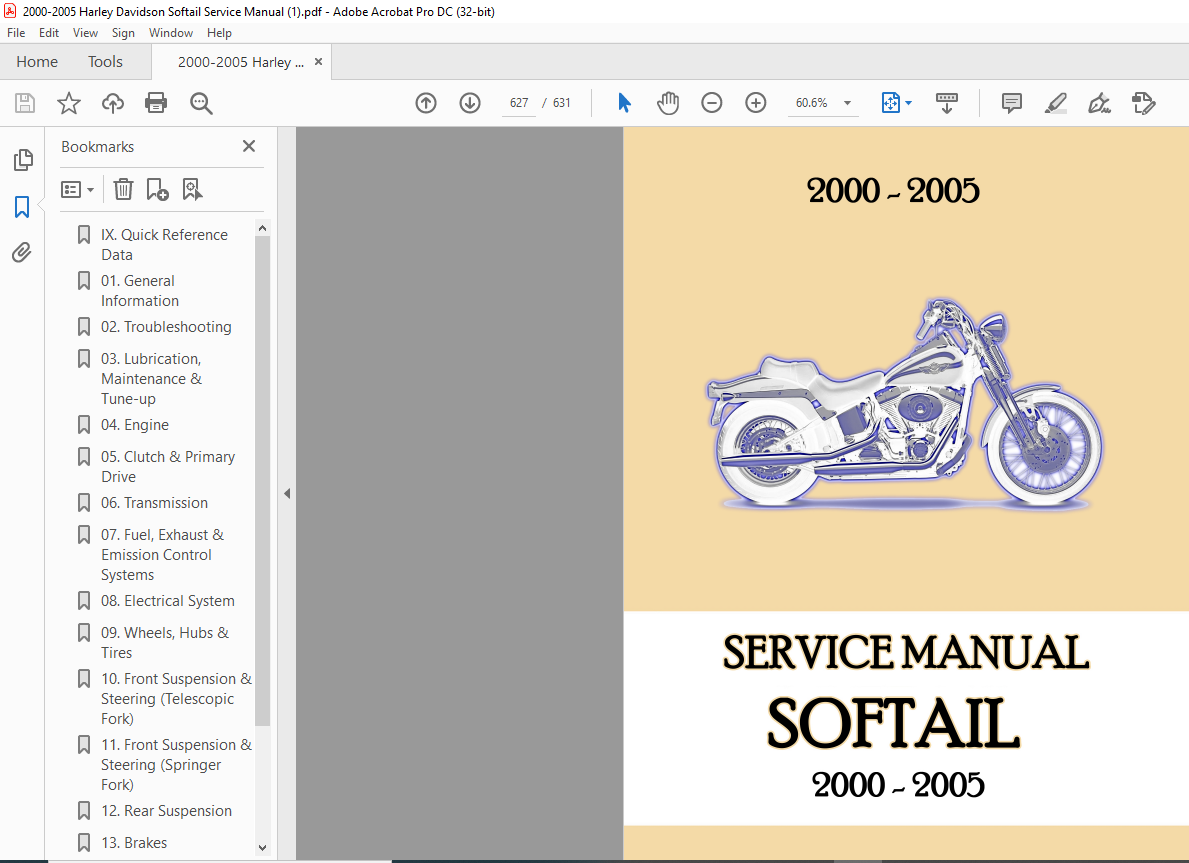Open bookmark 11. Front Suspension Springer Fork

click(176, 764)
